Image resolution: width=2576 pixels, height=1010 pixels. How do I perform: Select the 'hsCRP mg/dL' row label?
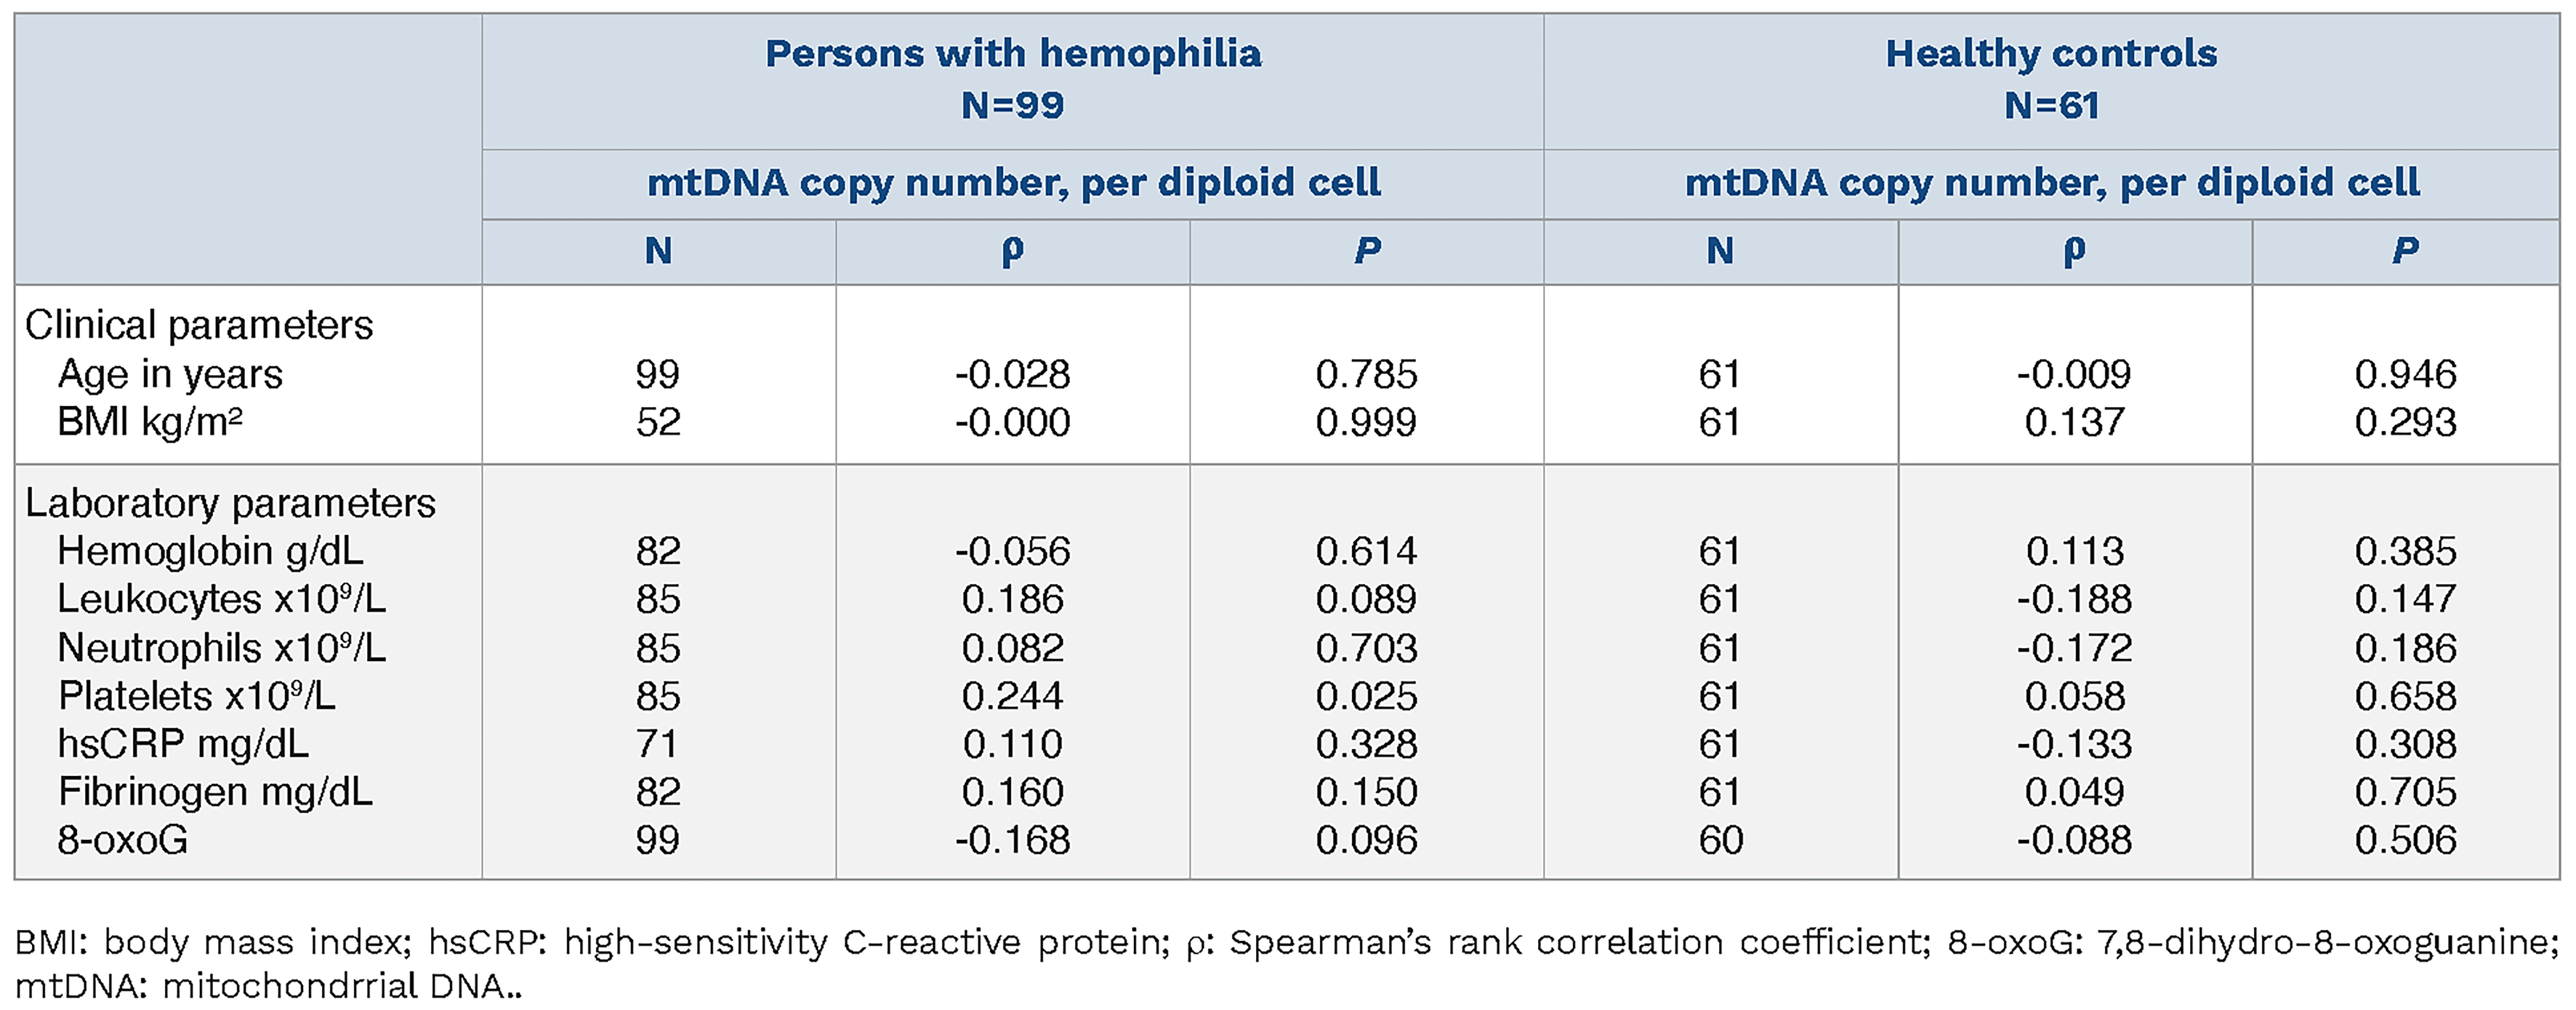point(183,744)
